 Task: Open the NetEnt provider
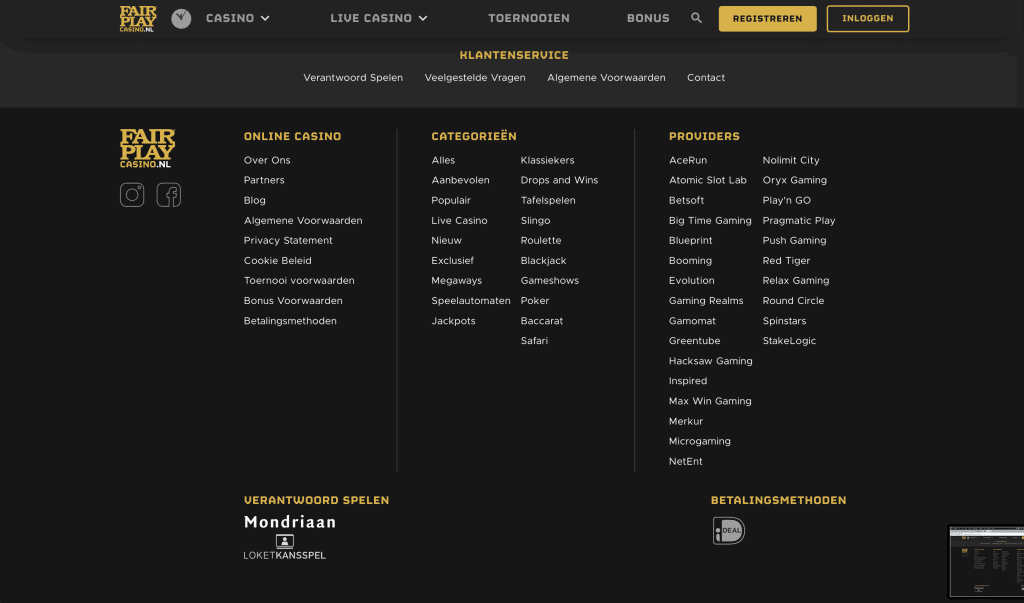pyautogui.click(x=686, y=461)
